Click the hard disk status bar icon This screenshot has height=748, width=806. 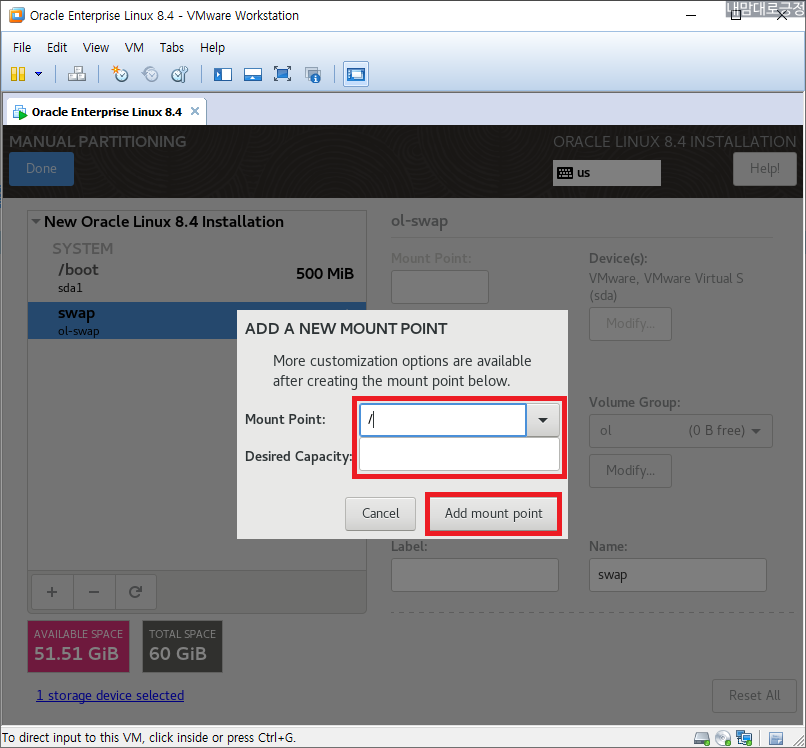(x=702, y=739)
